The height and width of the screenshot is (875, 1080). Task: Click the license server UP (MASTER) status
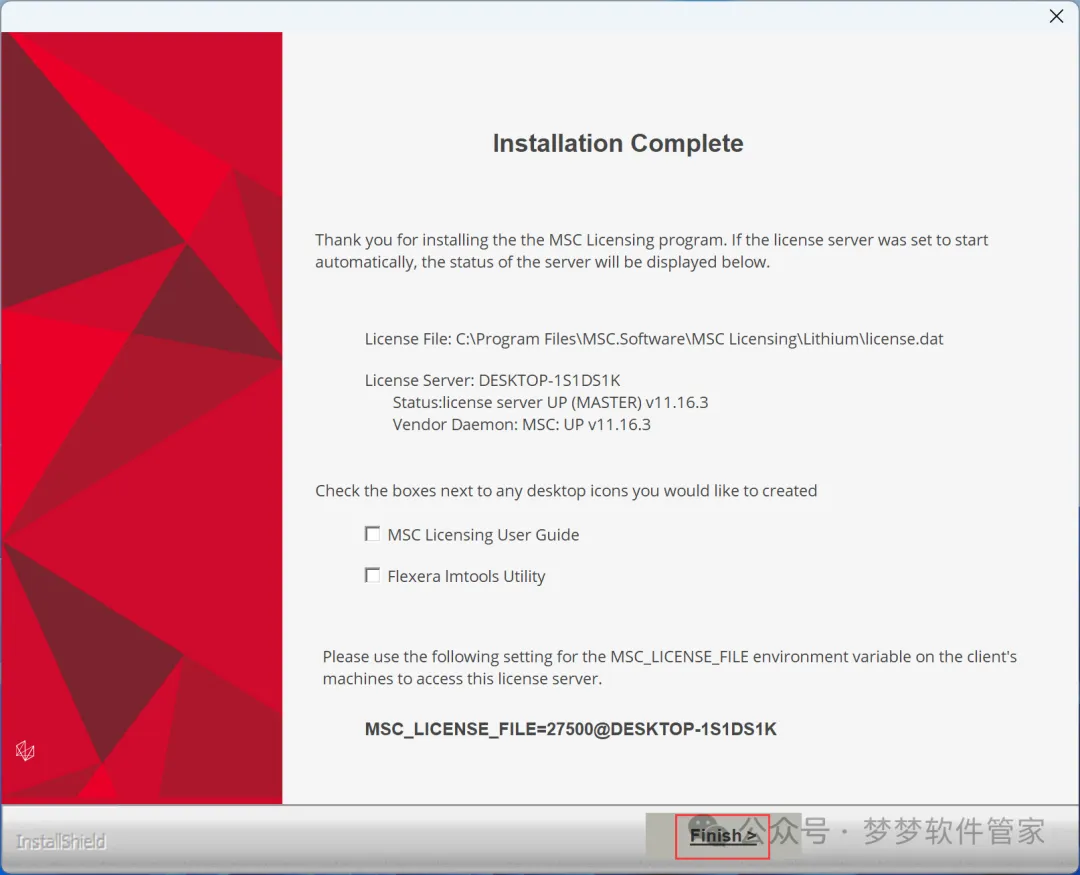(550, 402)
